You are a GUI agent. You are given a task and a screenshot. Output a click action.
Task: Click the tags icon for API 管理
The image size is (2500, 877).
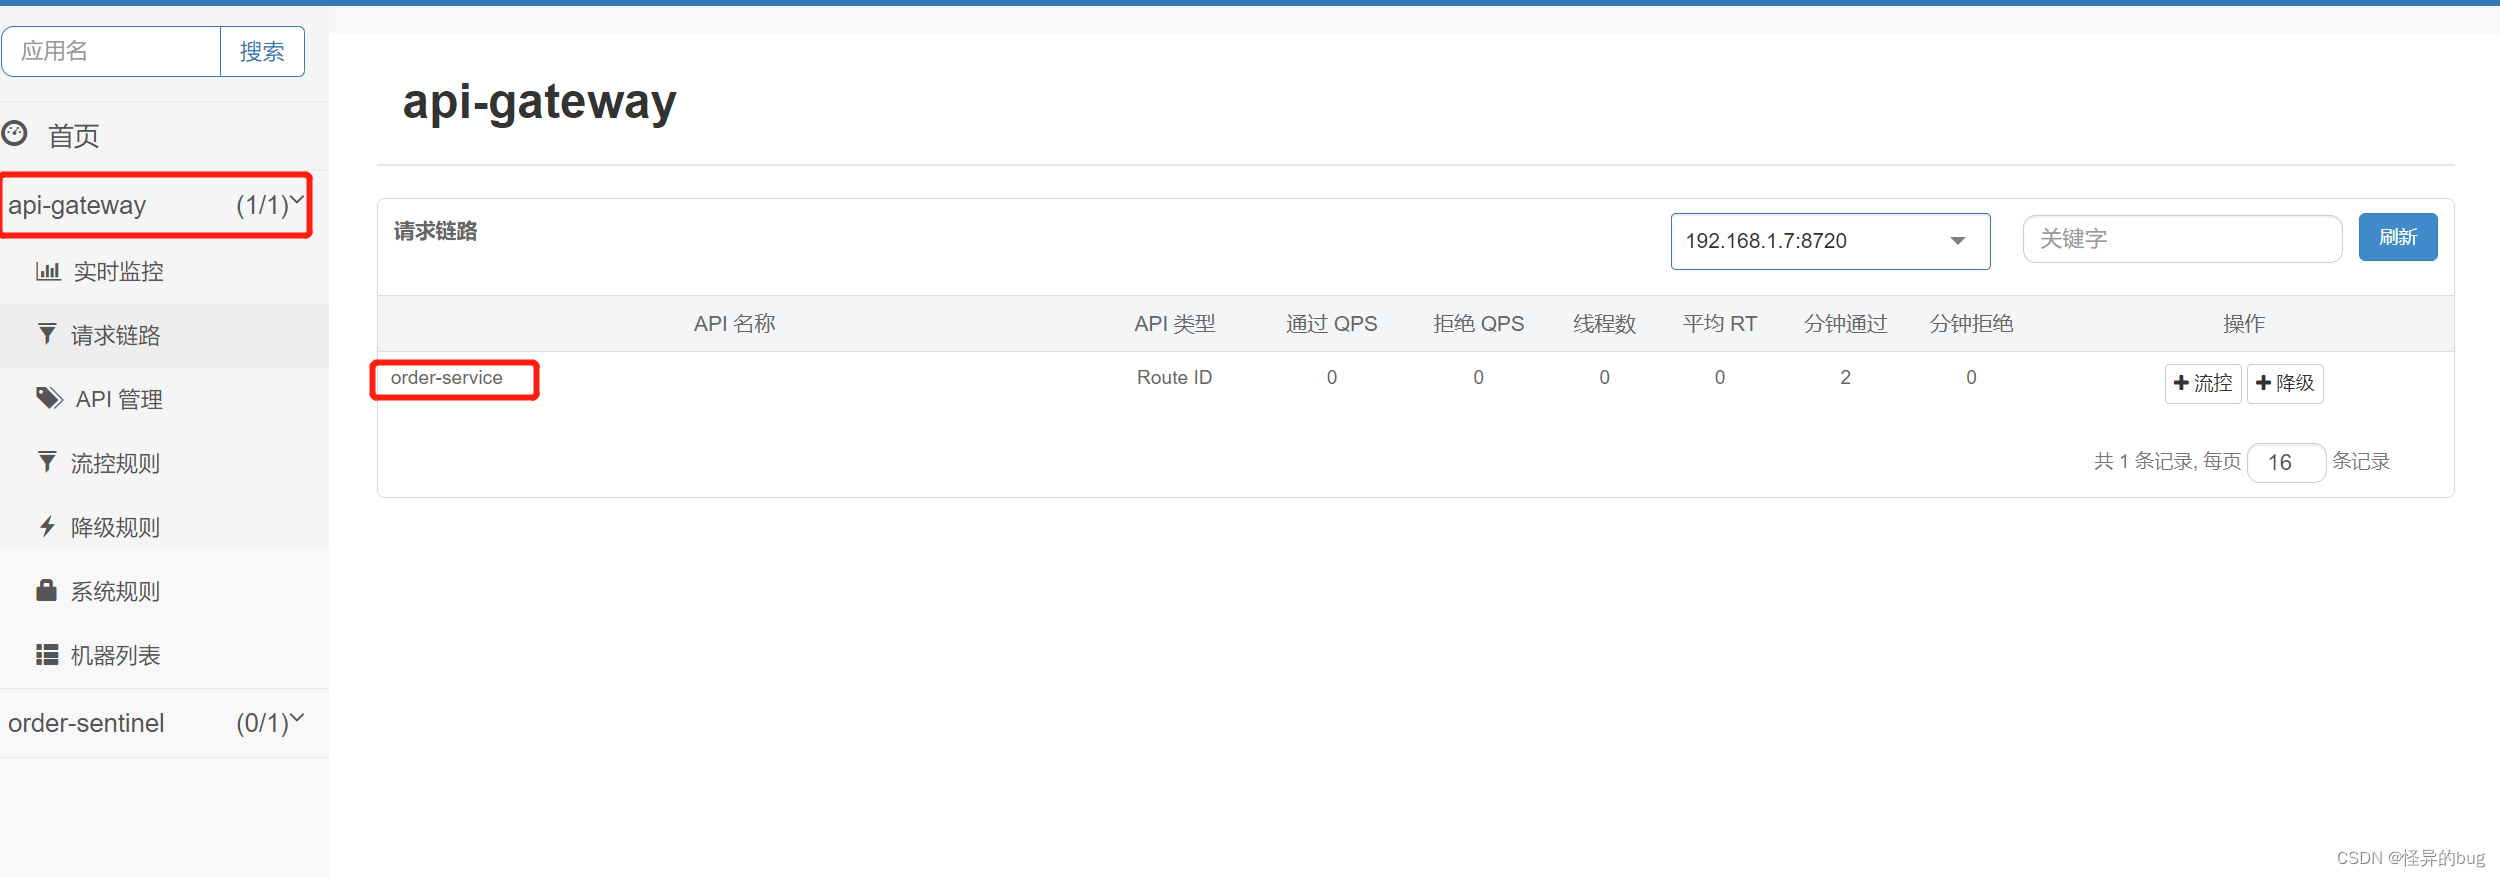coord(50,398)
